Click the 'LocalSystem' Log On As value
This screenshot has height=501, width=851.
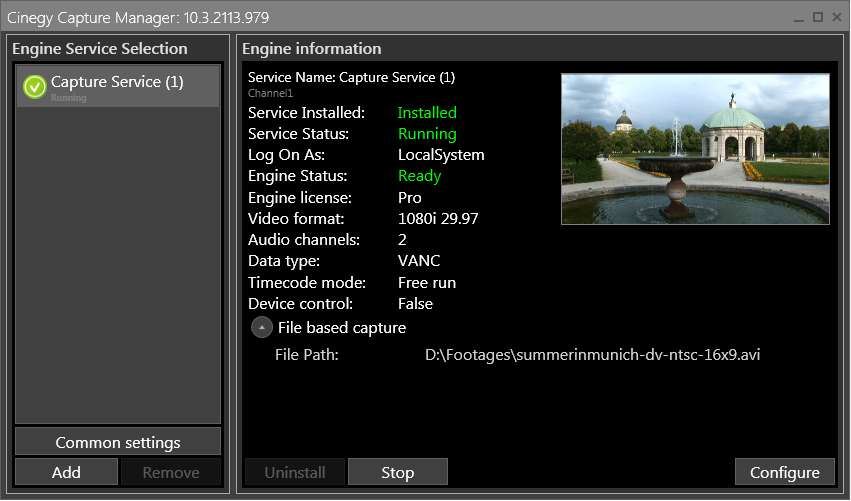click(441, 155)
